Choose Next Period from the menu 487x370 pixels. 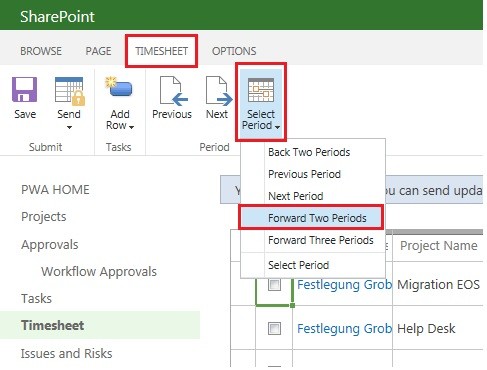[296, 196]
